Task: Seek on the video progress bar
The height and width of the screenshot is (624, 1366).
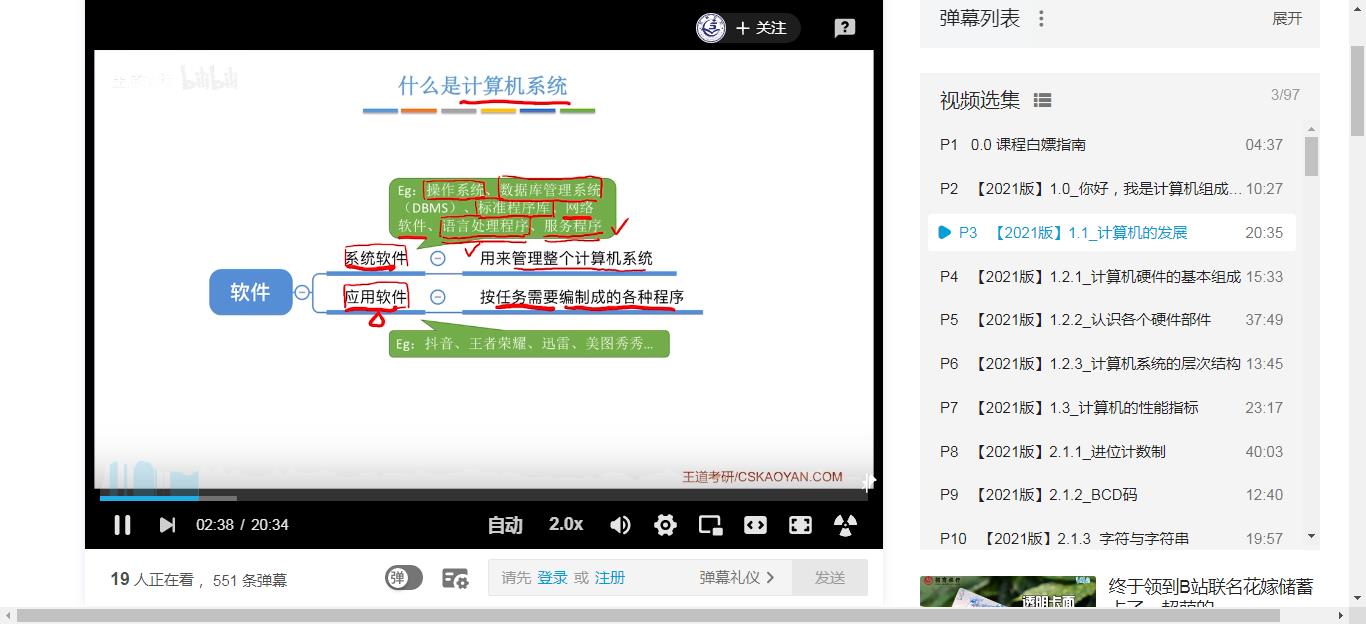Action: (484, 497)
